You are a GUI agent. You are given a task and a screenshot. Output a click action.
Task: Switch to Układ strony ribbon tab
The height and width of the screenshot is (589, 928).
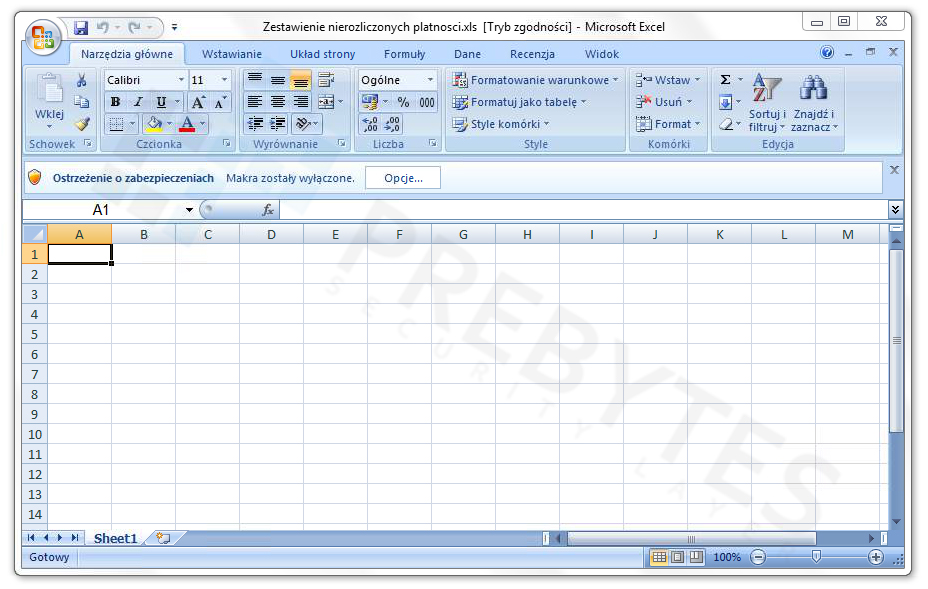(x=323, y=54)
